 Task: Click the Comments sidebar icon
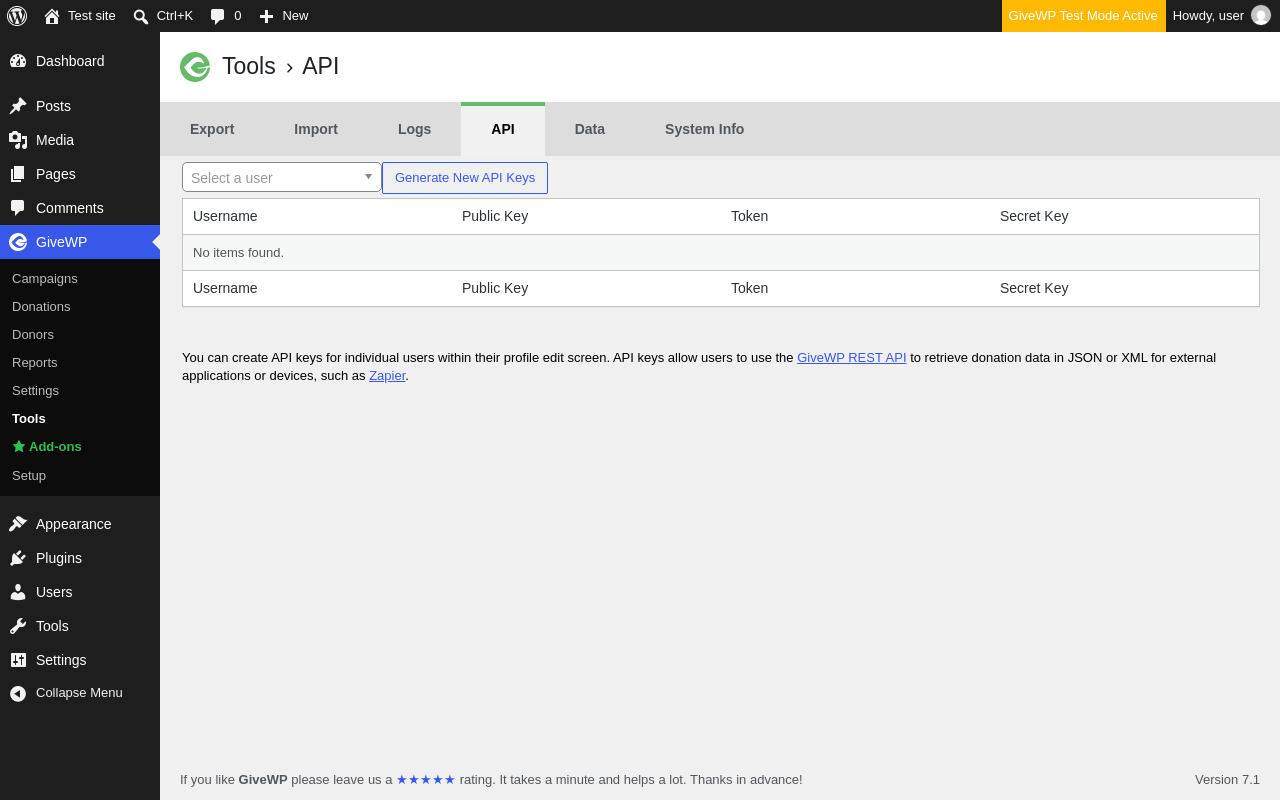[18, 208]
